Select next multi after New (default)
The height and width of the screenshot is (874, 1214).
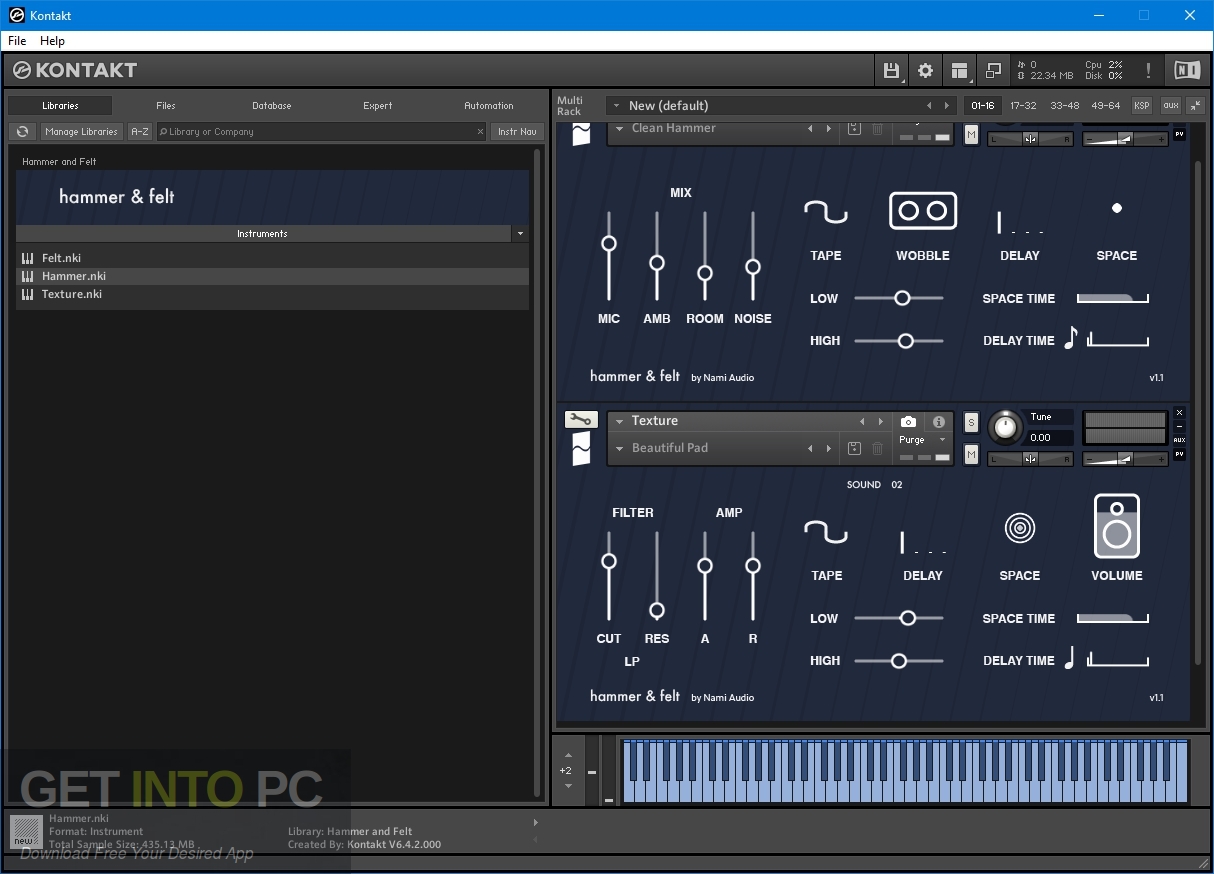[947, 105]
